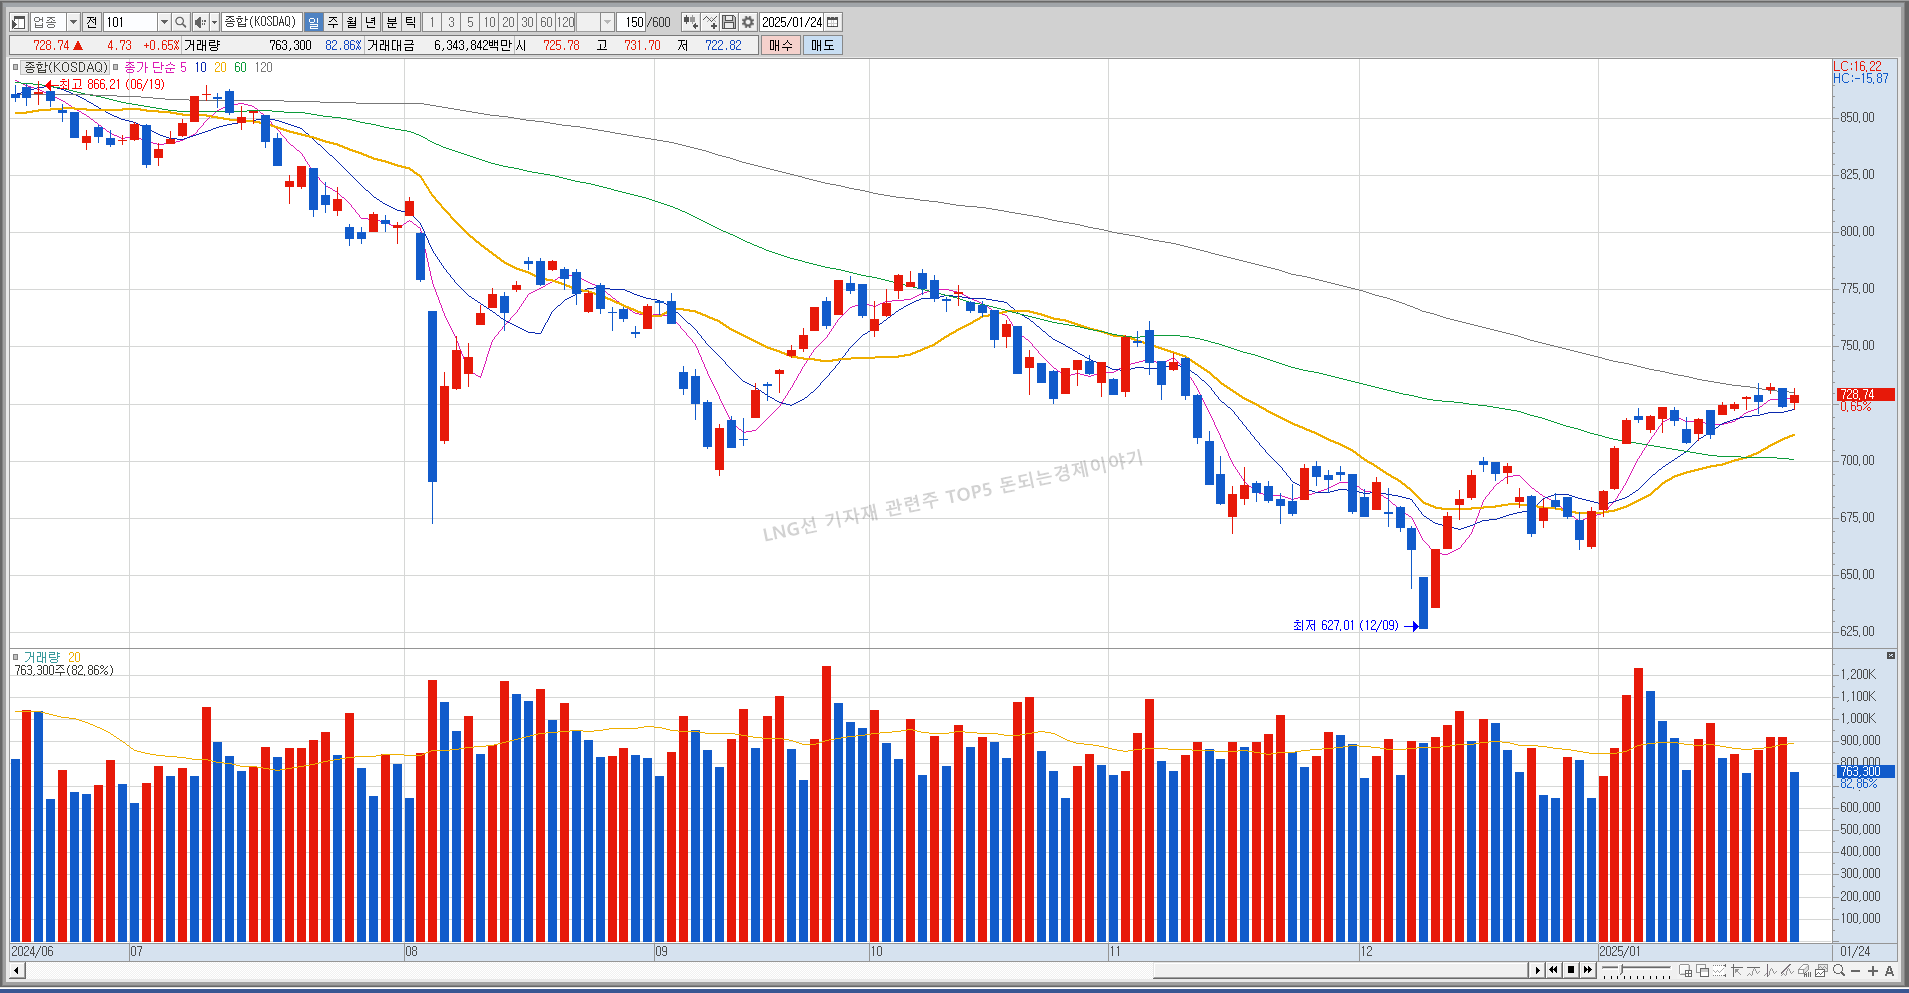Click the fast-forward replay button
The height and width of the screenshot is (993, 1909).
pos(1588,970)
